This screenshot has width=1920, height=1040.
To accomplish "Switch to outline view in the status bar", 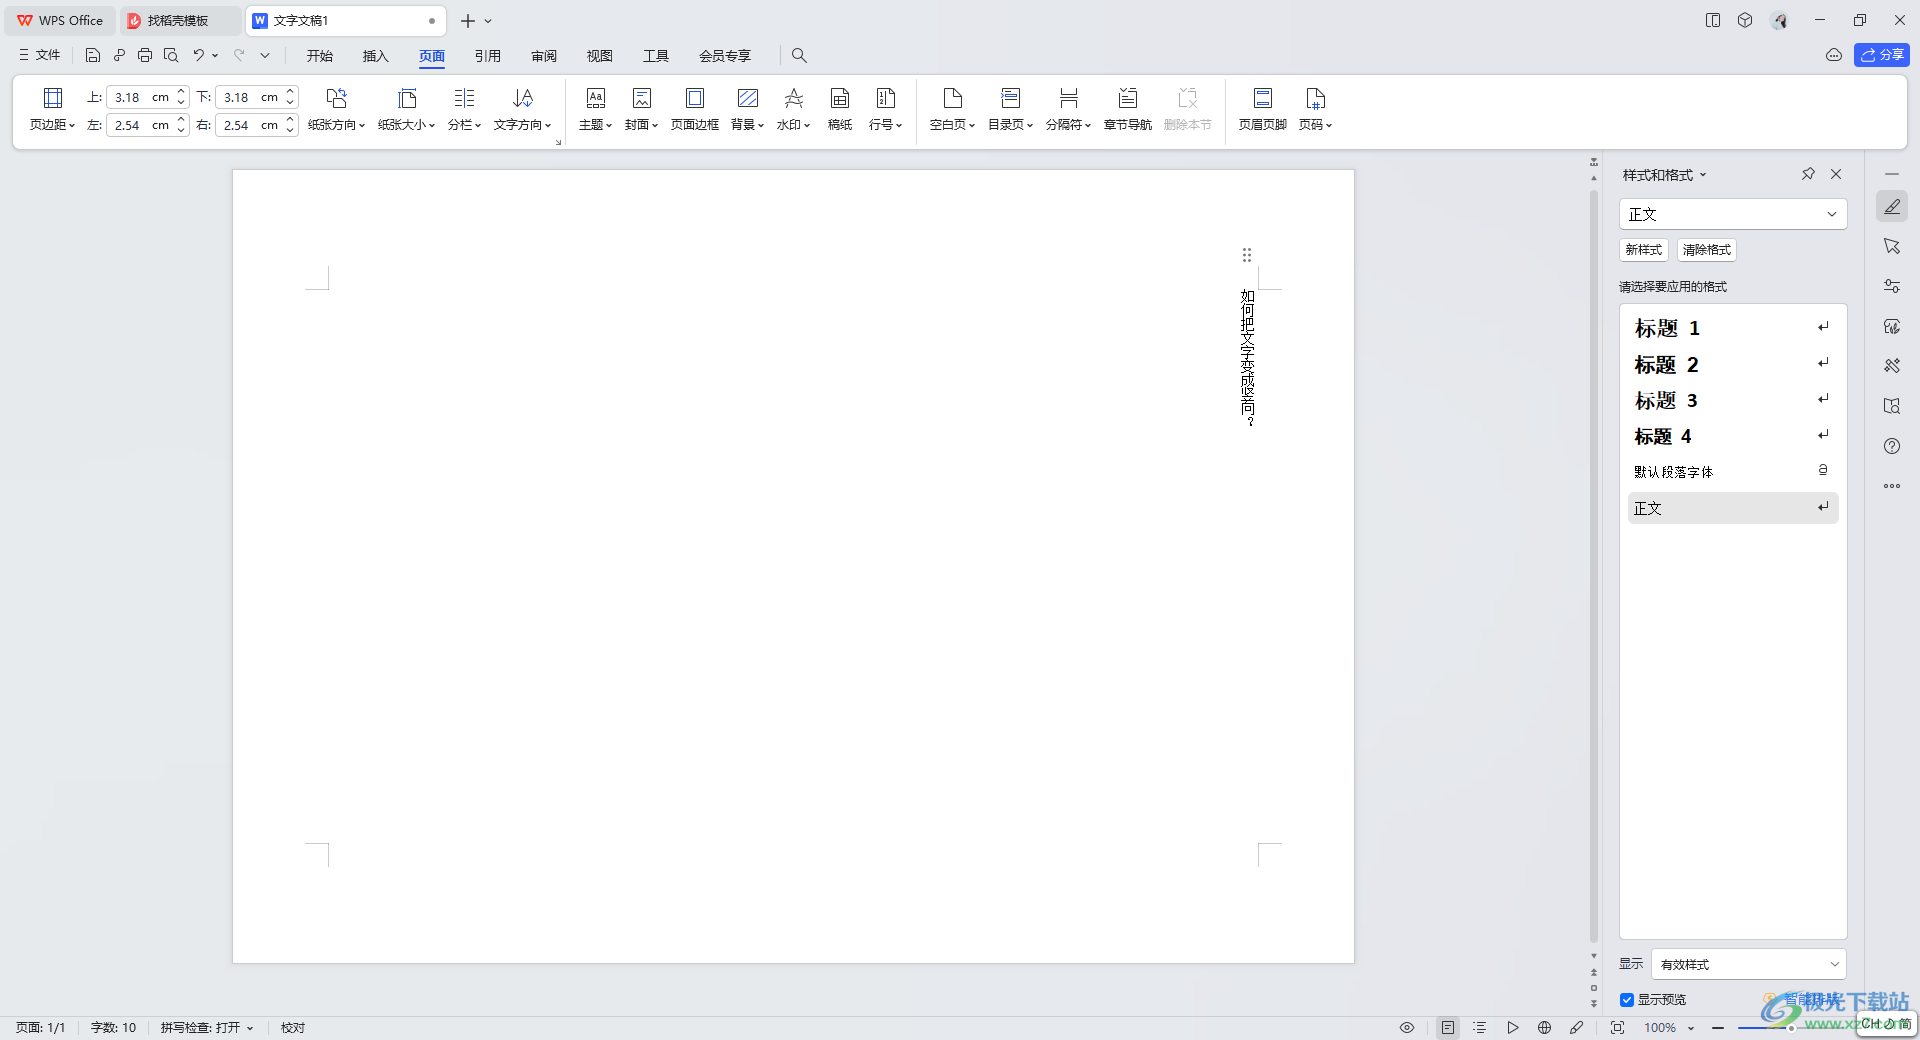I will tap(1480, 1027).
